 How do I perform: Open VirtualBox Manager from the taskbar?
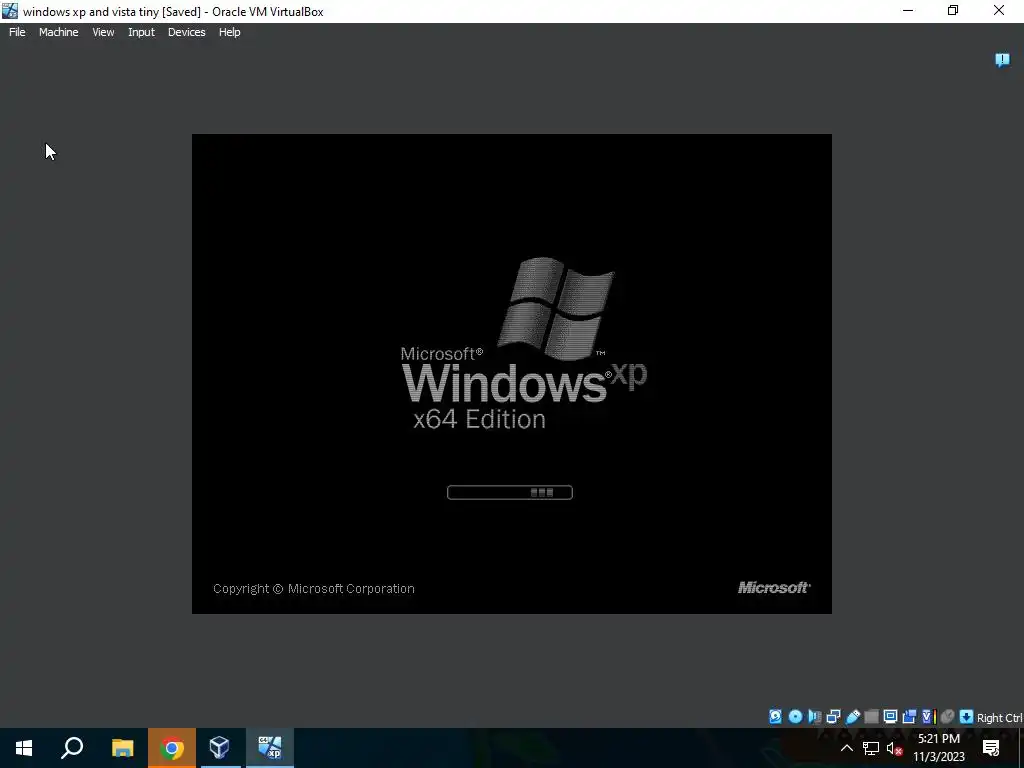click(220, 748)
